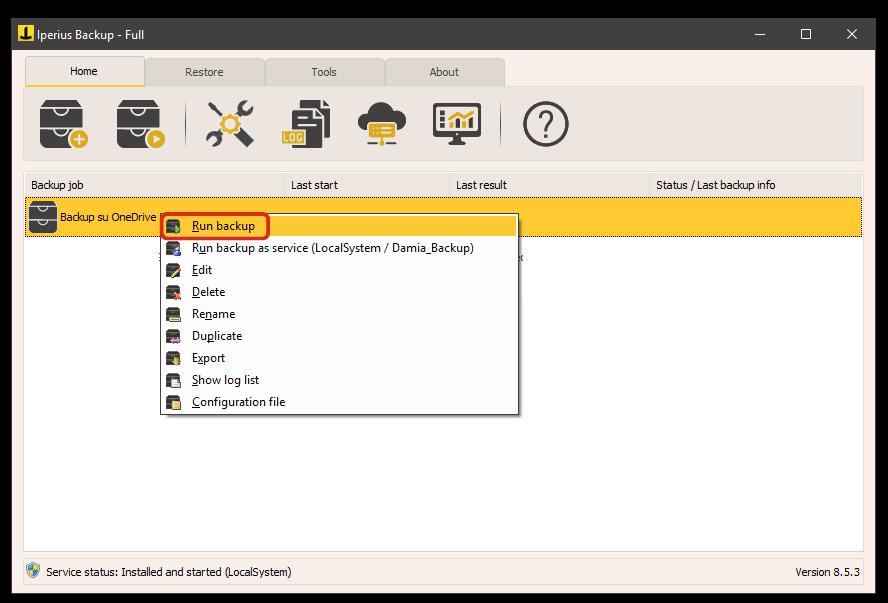Choose Export in the context menu
The height and width of the screenshot is (603, 888).
click(x=339, y=358)
